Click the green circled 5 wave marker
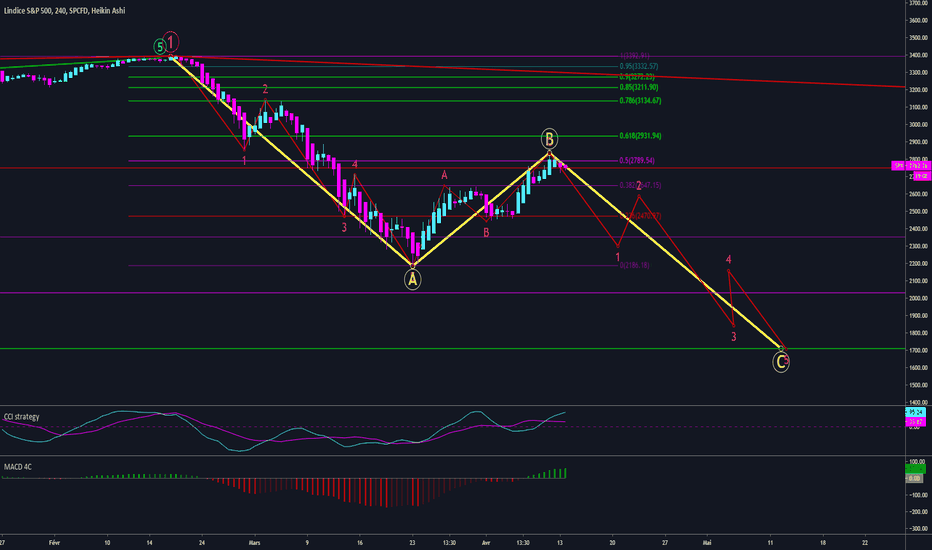 159,47
